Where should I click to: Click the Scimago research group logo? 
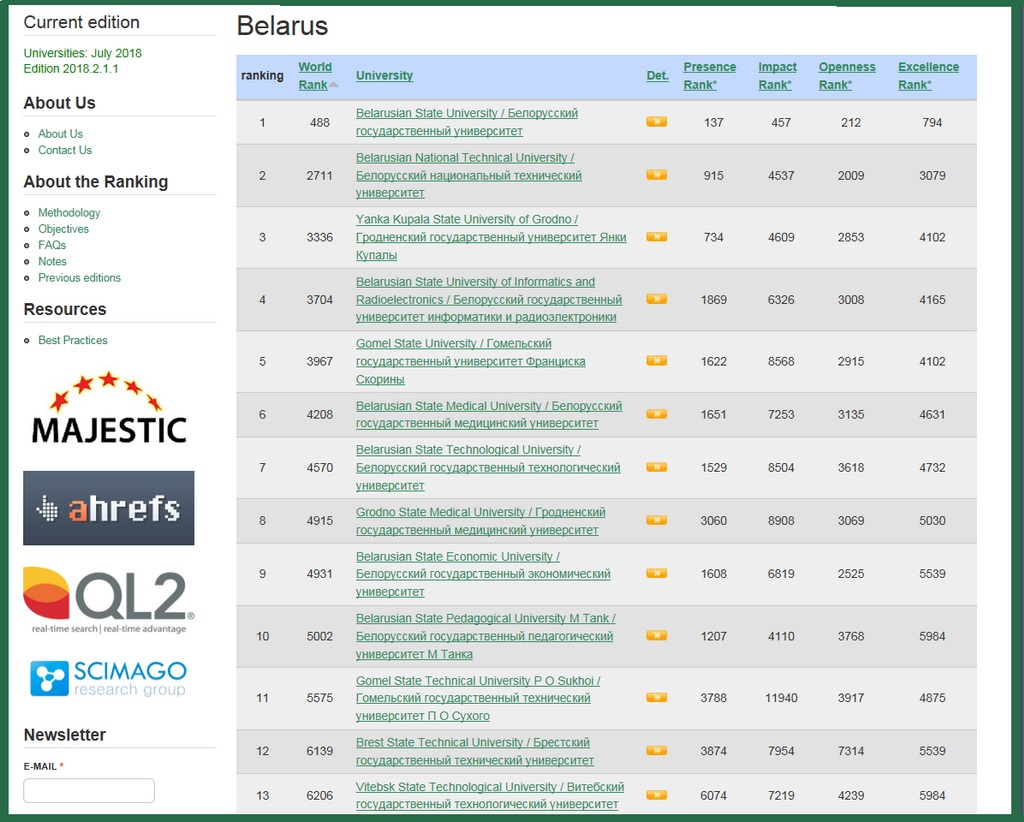pos(108,678)
